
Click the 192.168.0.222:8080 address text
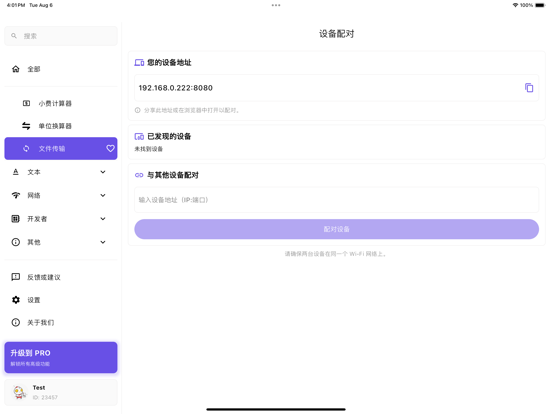coord(176,88)
